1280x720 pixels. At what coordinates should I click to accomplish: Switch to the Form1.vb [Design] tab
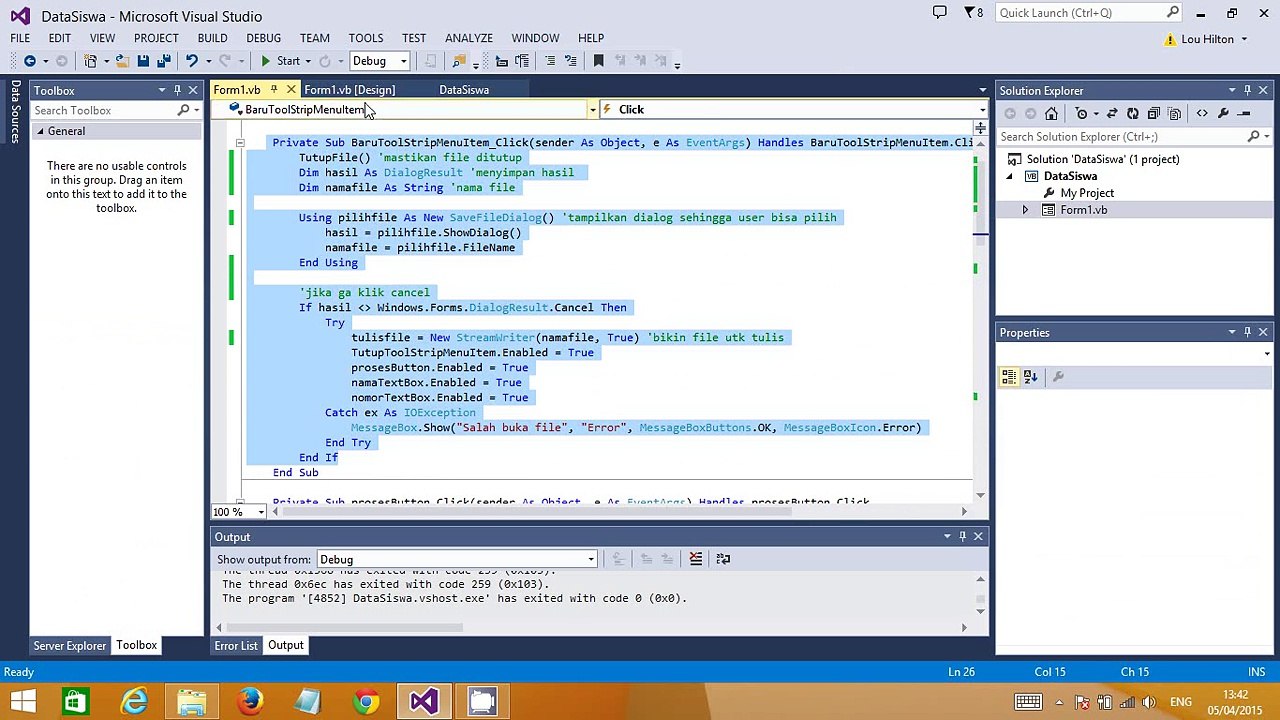[x=350, y=90]
